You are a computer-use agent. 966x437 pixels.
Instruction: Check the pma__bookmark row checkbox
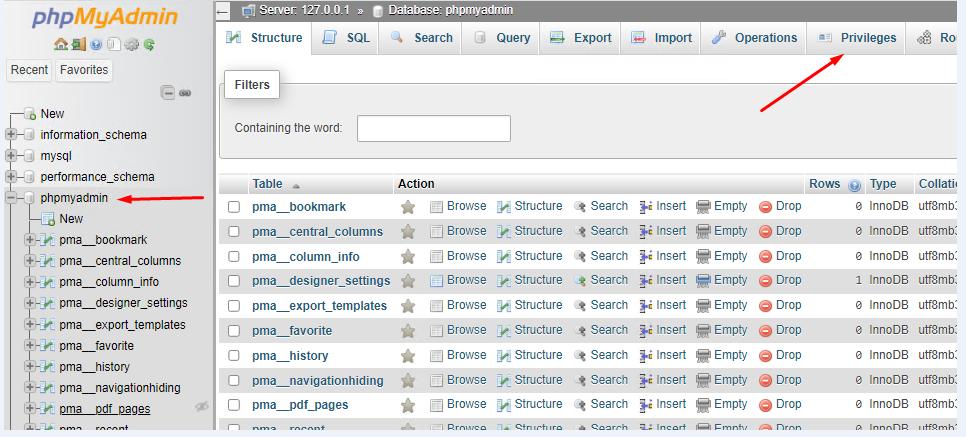click(x=234, y=207)
